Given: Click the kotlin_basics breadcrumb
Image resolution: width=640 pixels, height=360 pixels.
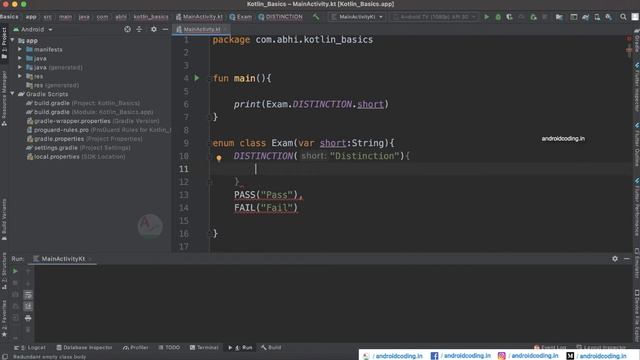Looking at the screenshot, I should pos(151,17).
